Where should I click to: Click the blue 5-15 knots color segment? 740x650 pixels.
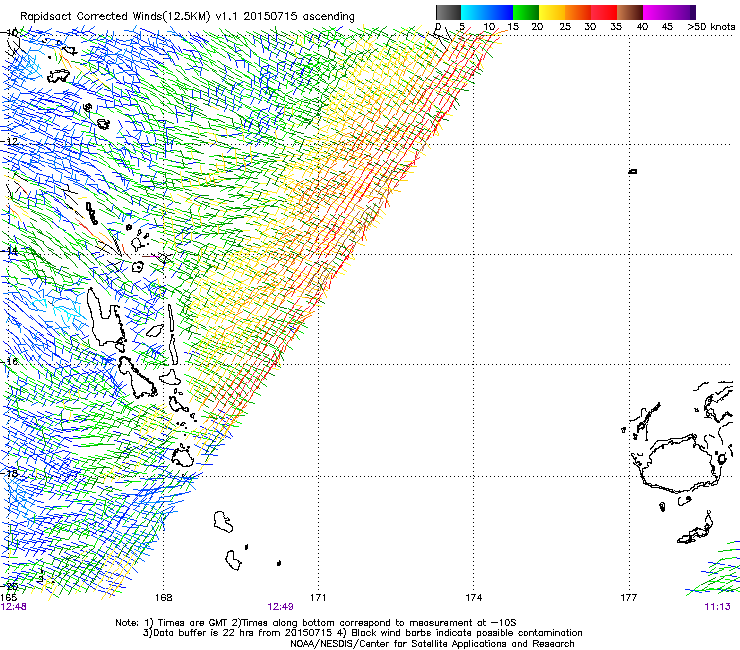click(x=487, y=12)
